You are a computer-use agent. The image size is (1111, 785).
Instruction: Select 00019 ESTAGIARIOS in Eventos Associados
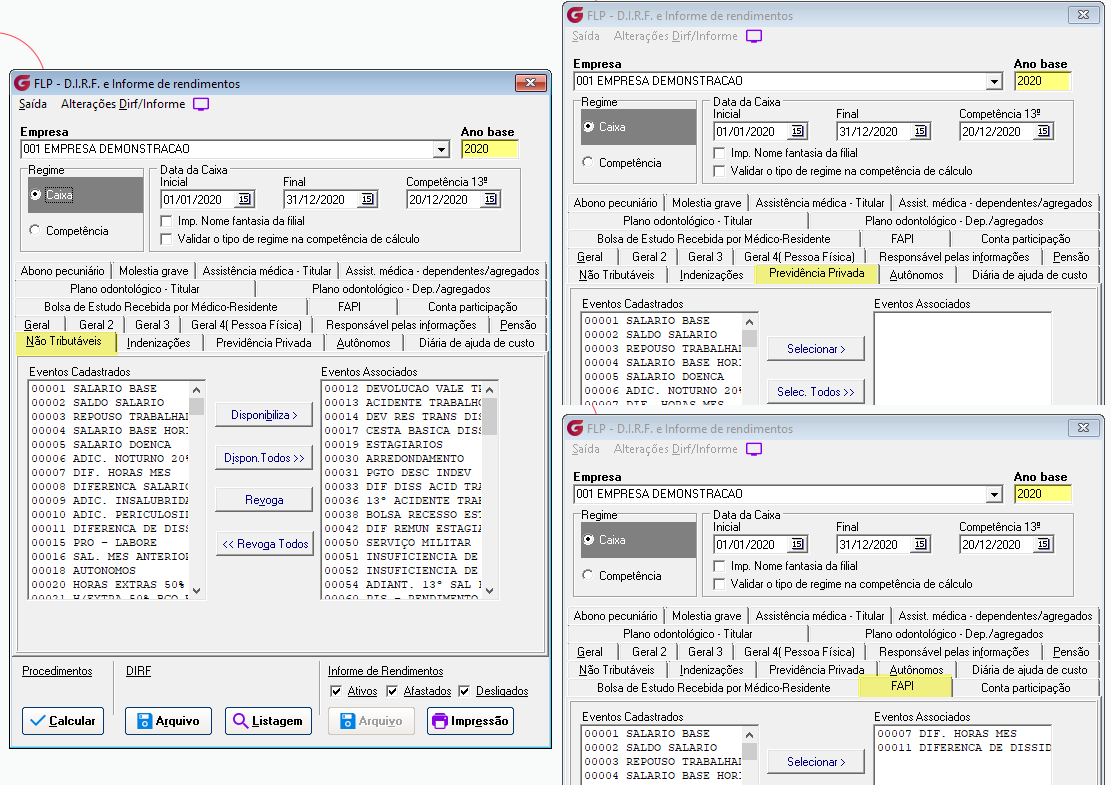(x=402, y=445)
